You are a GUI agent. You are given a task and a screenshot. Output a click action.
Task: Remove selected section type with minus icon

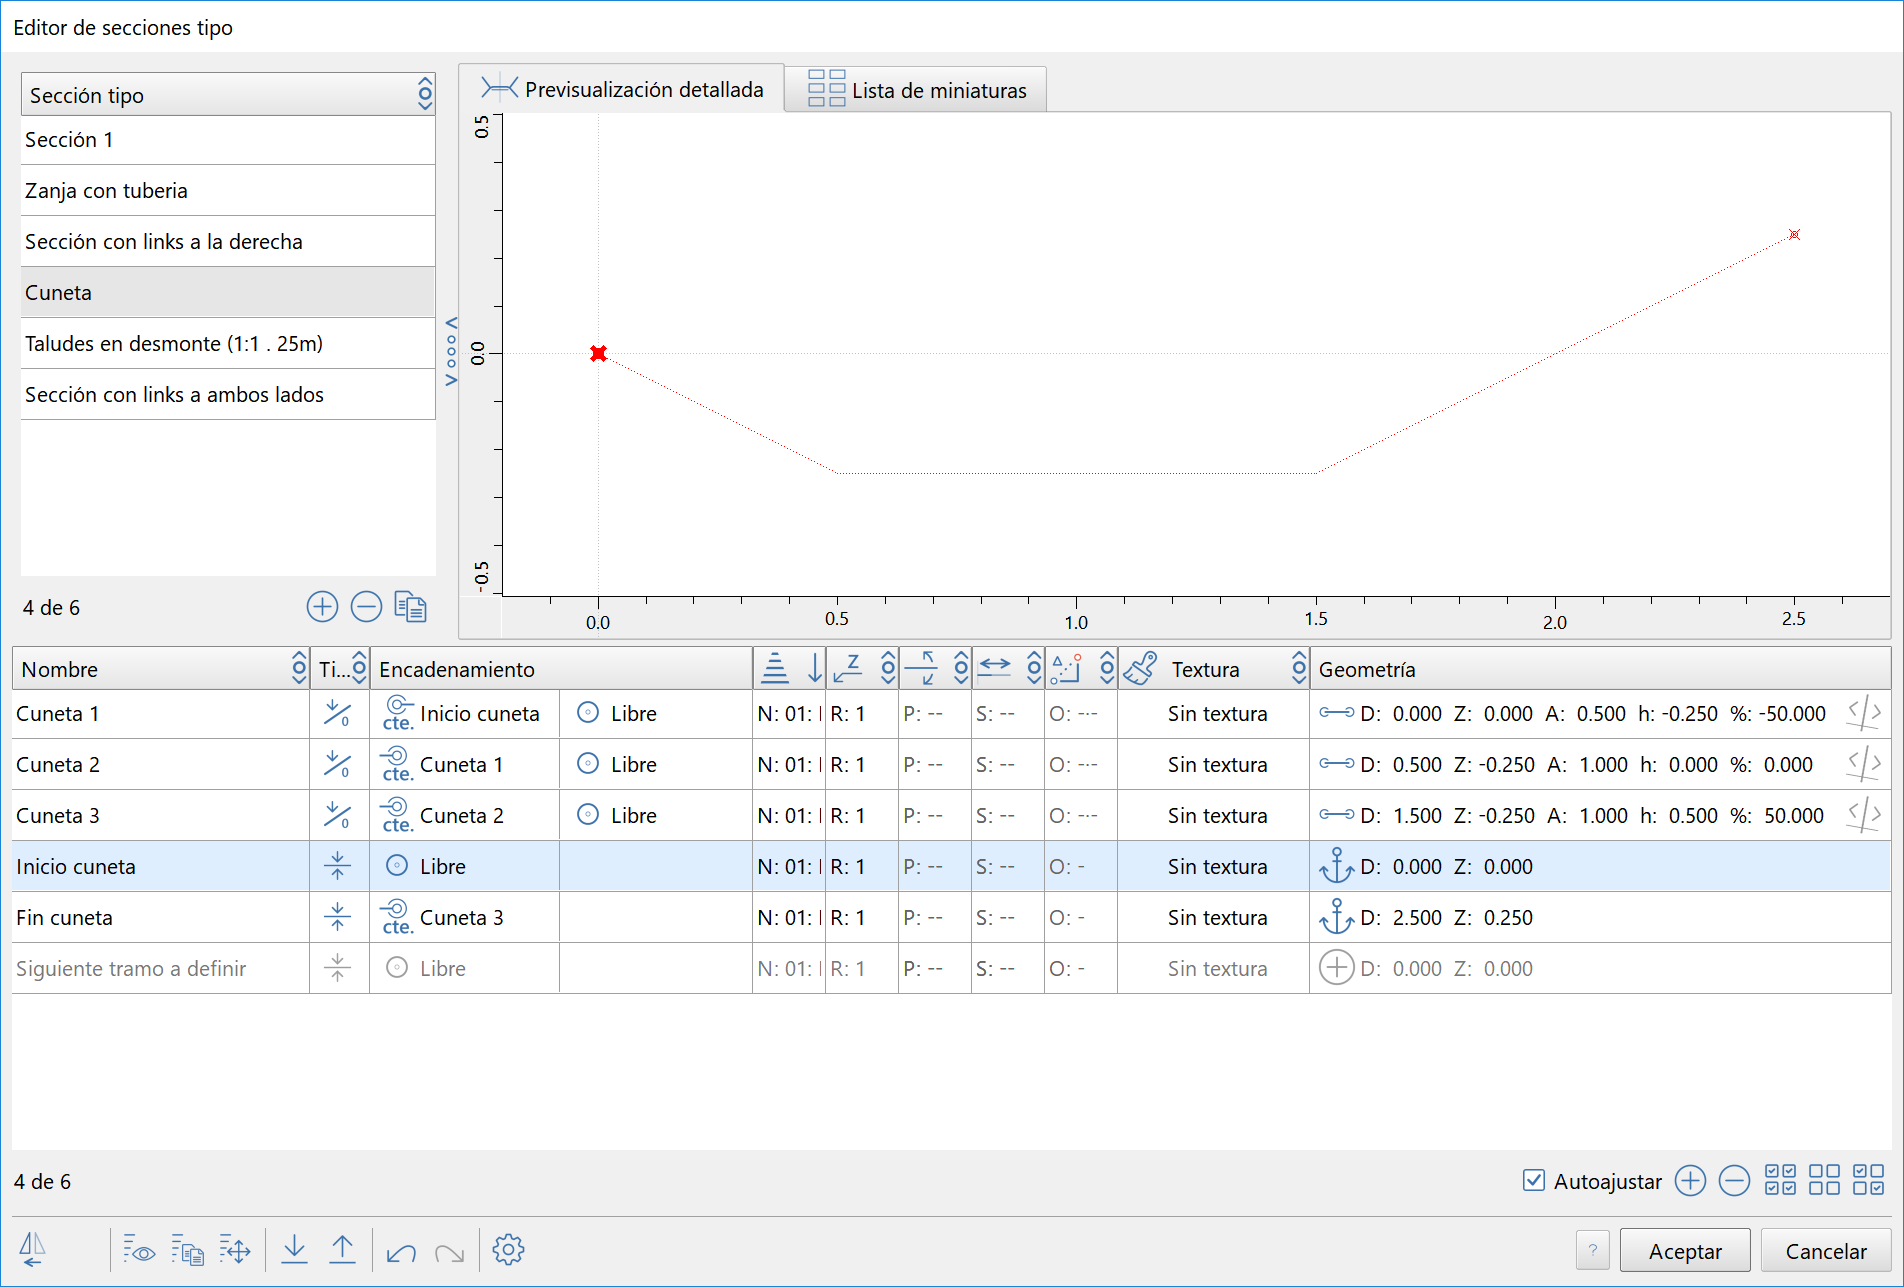pos(366,607)
